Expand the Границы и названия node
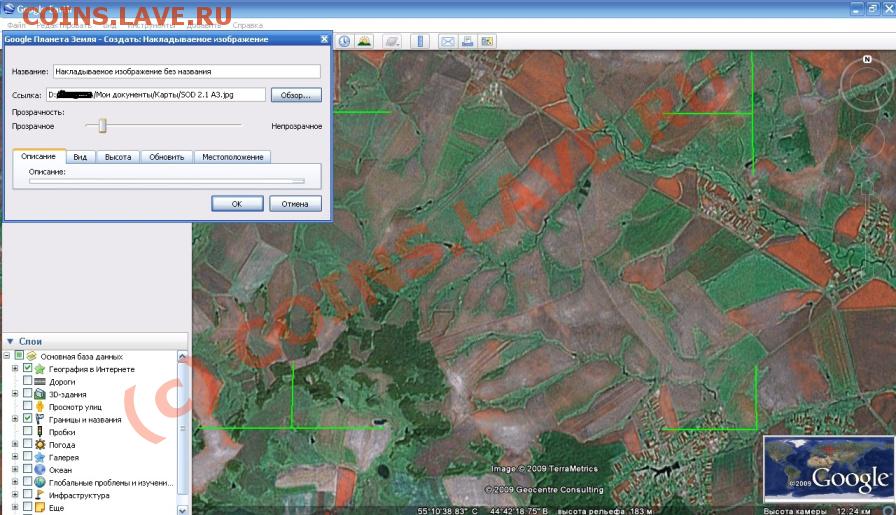This screenshot has height=515, width=896. click(15, 419)
